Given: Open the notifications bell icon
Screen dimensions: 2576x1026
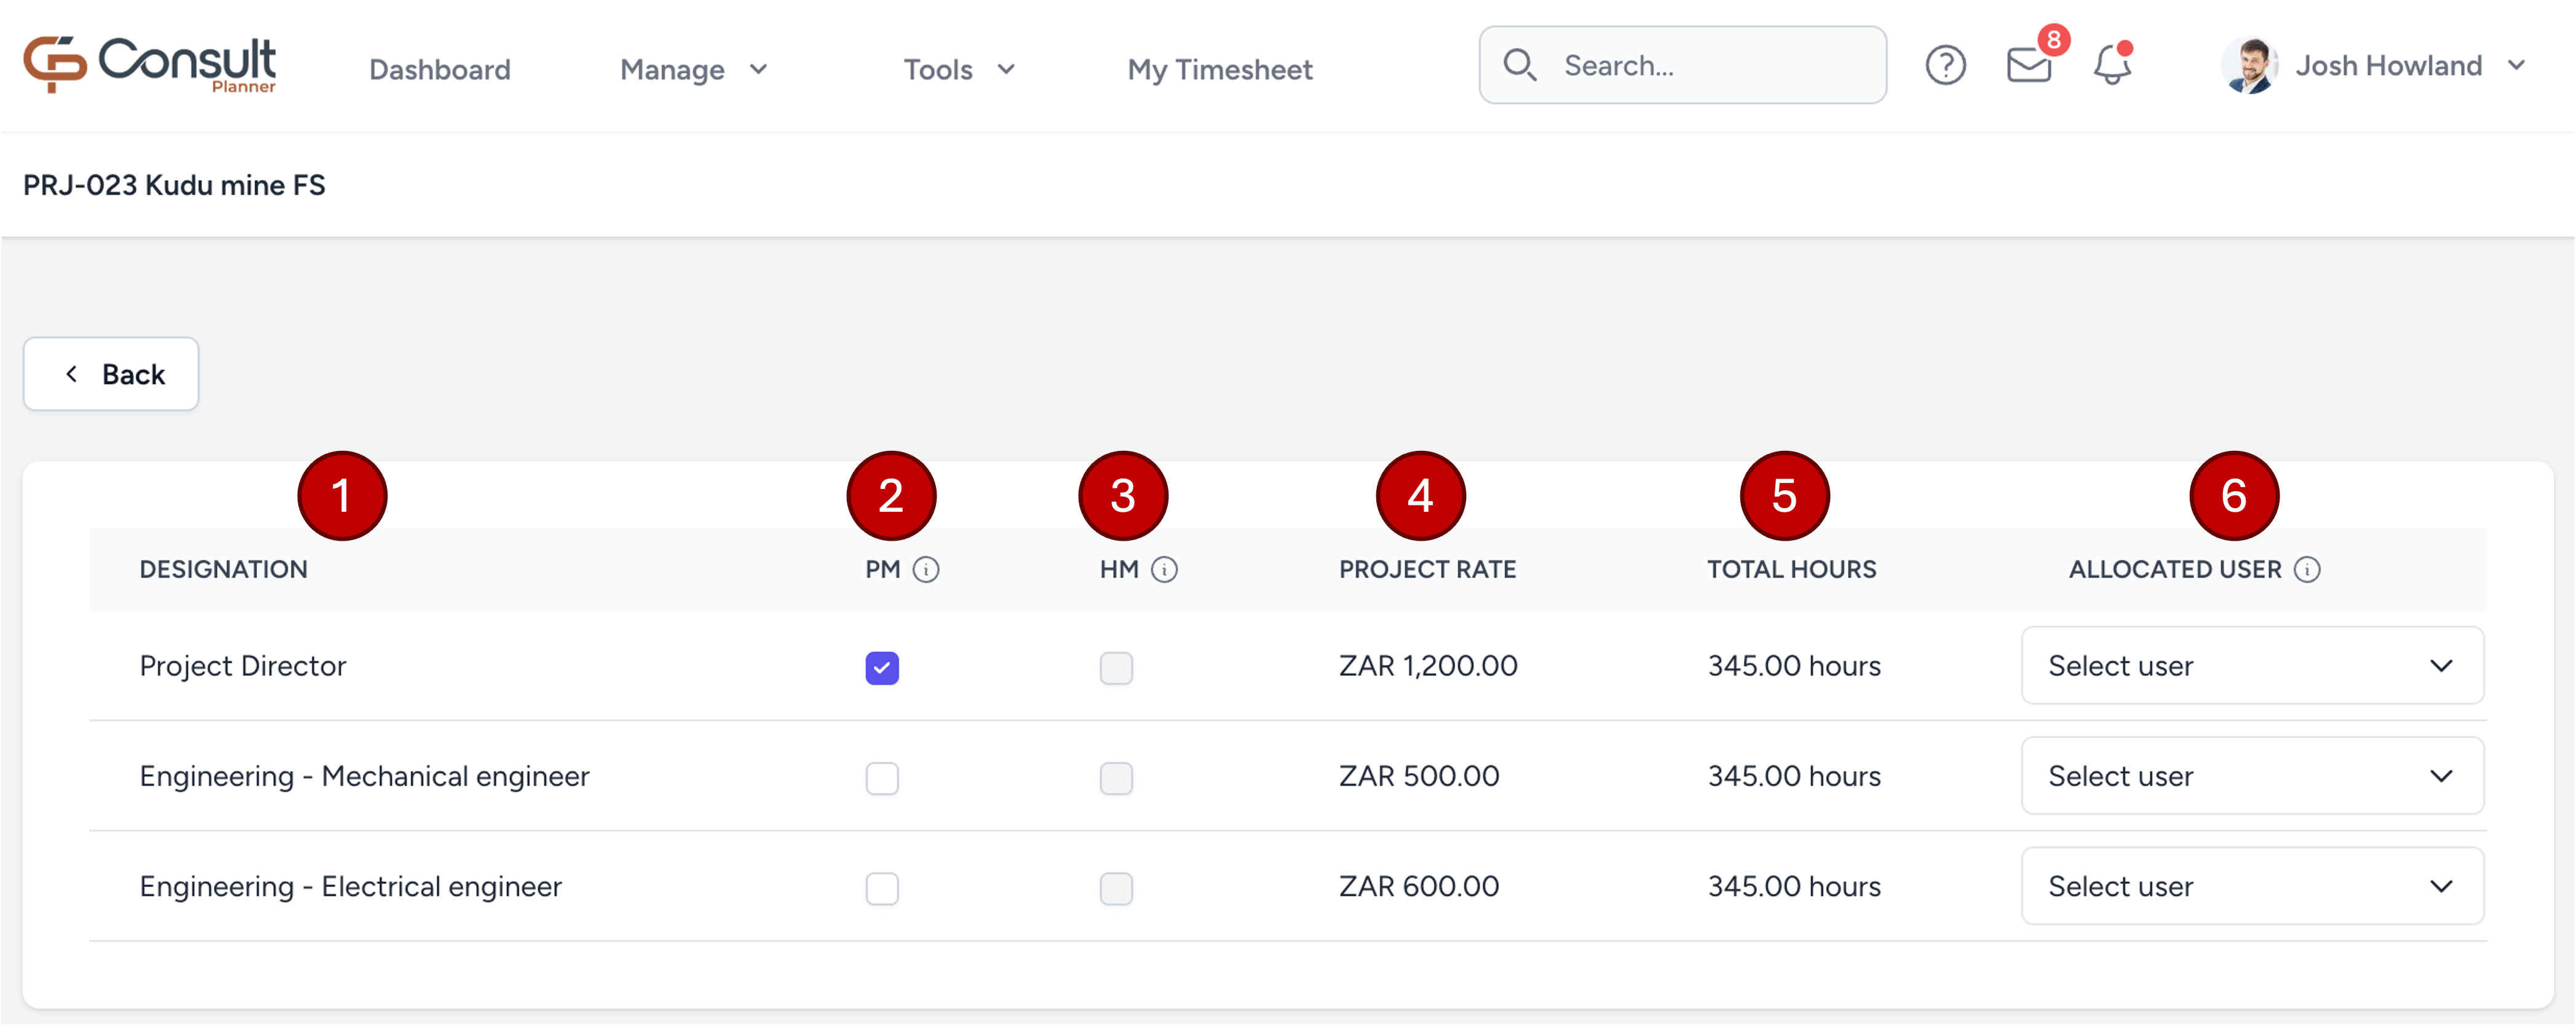Looking at the screenshot, I should coord(2112,66).
